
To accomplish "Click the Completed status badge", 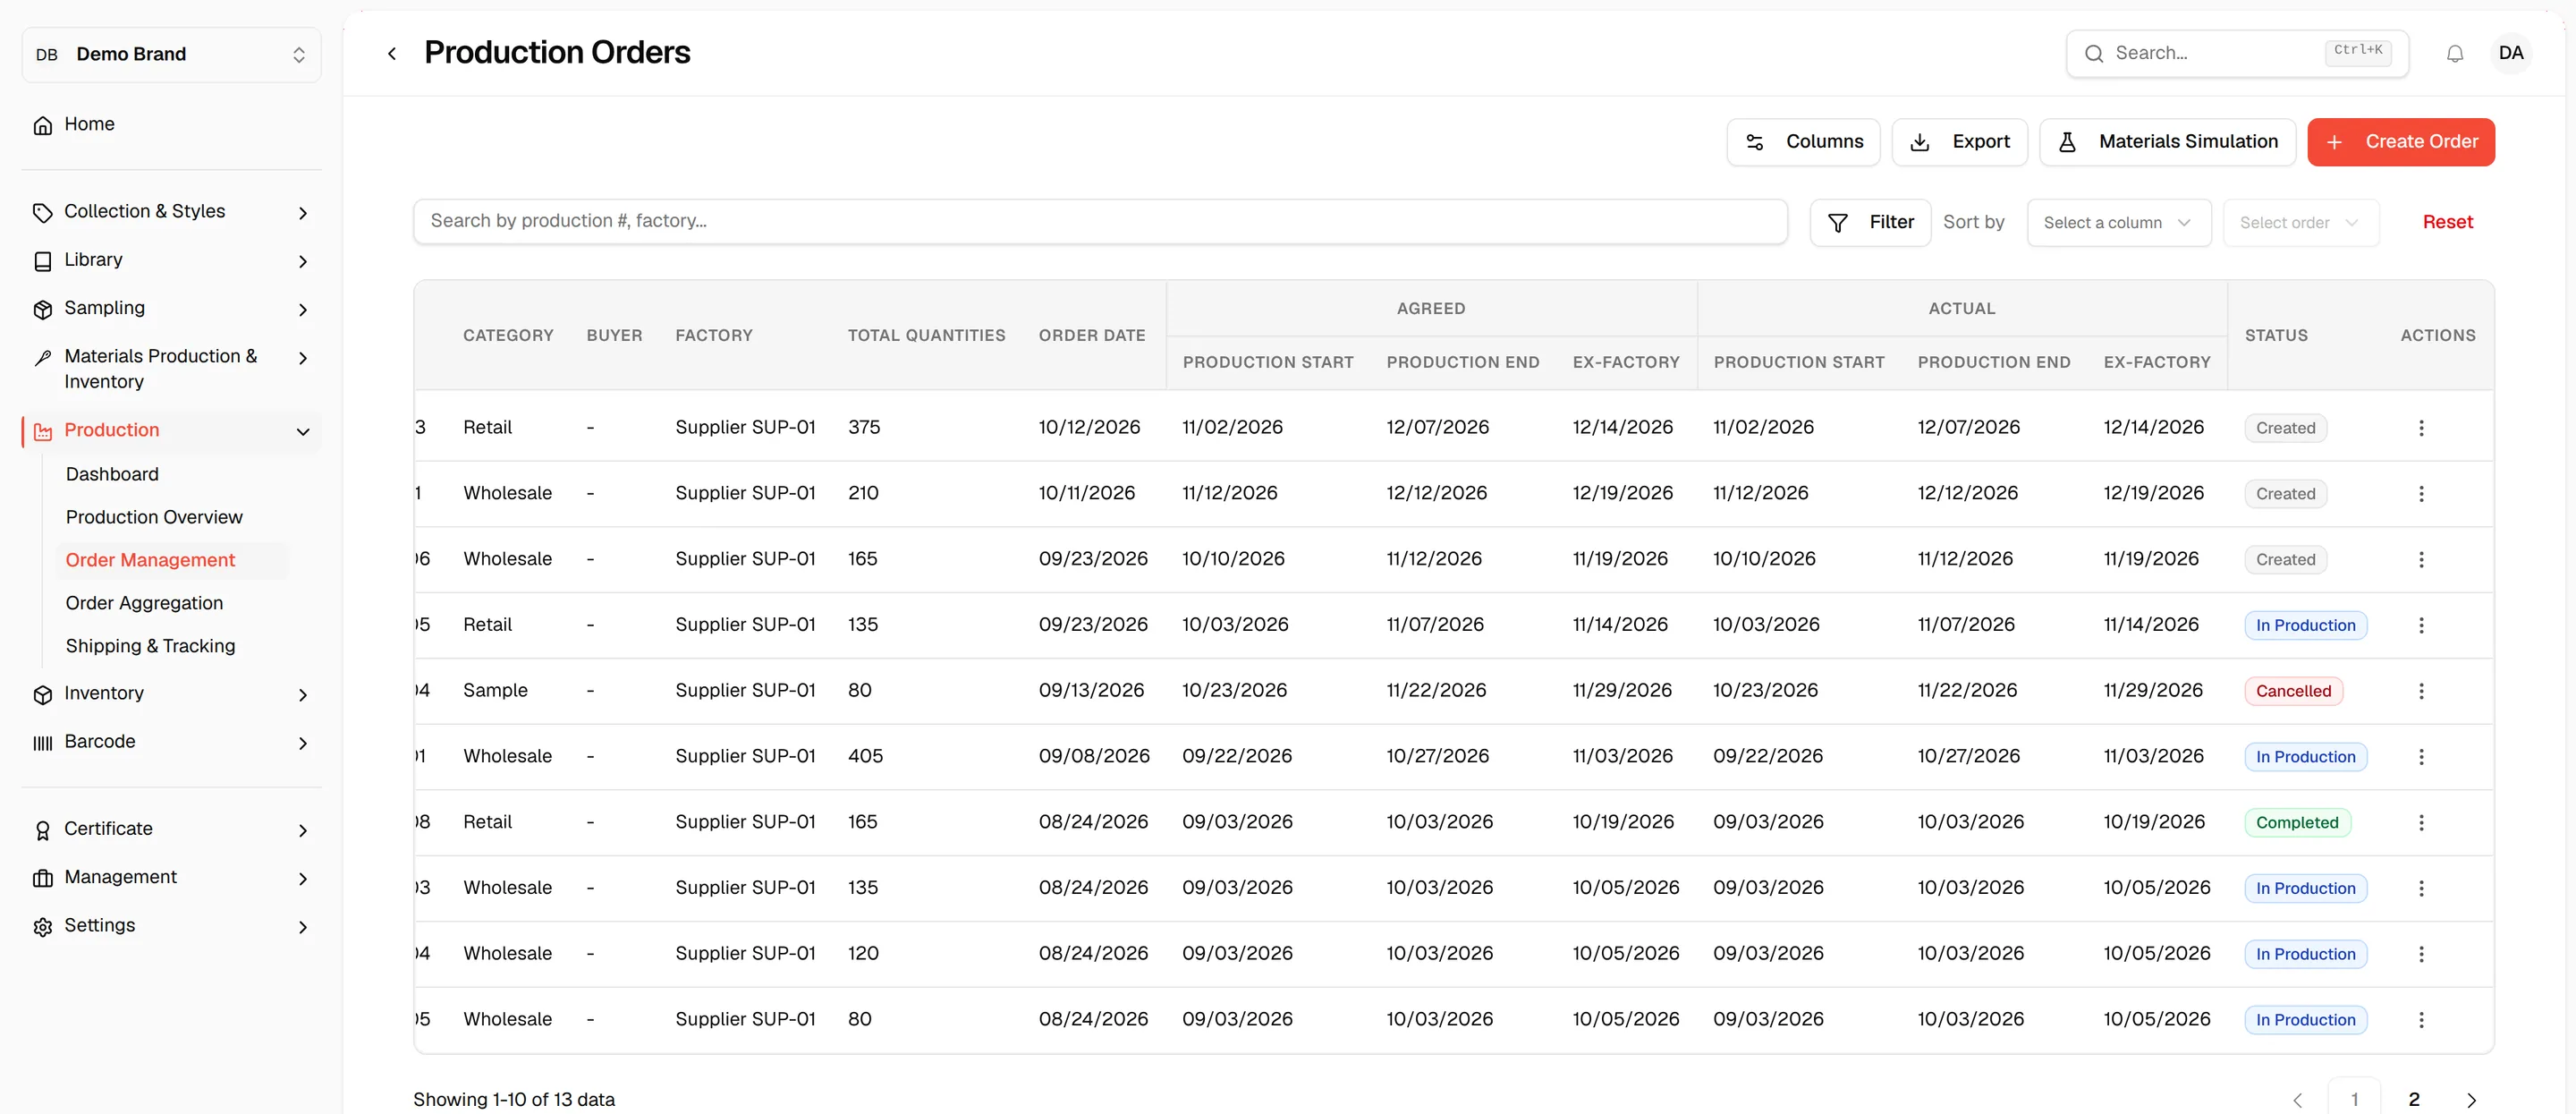I will [x=2297, y=823].
